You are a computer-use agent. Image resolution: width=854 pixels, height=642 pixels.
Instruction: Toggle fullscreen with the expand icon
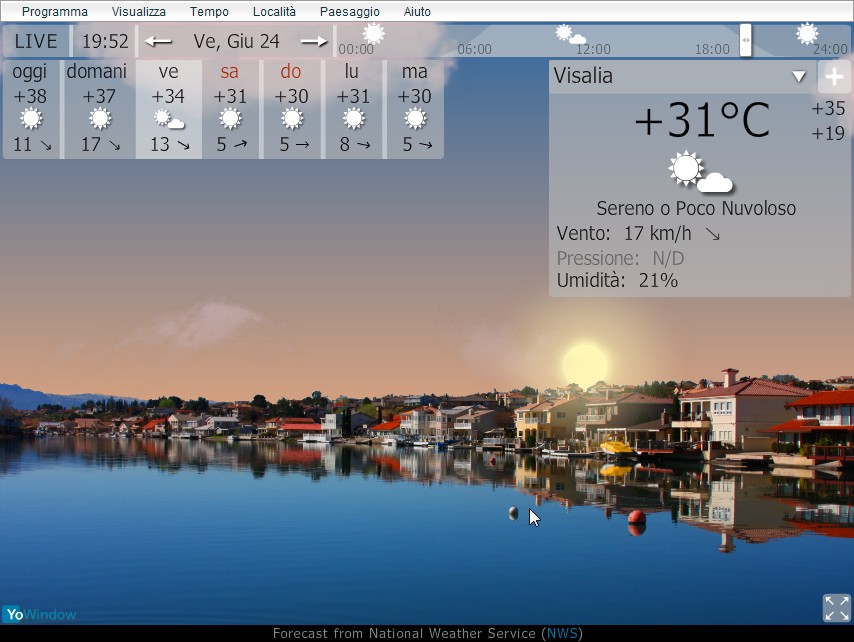click(837, 608)
